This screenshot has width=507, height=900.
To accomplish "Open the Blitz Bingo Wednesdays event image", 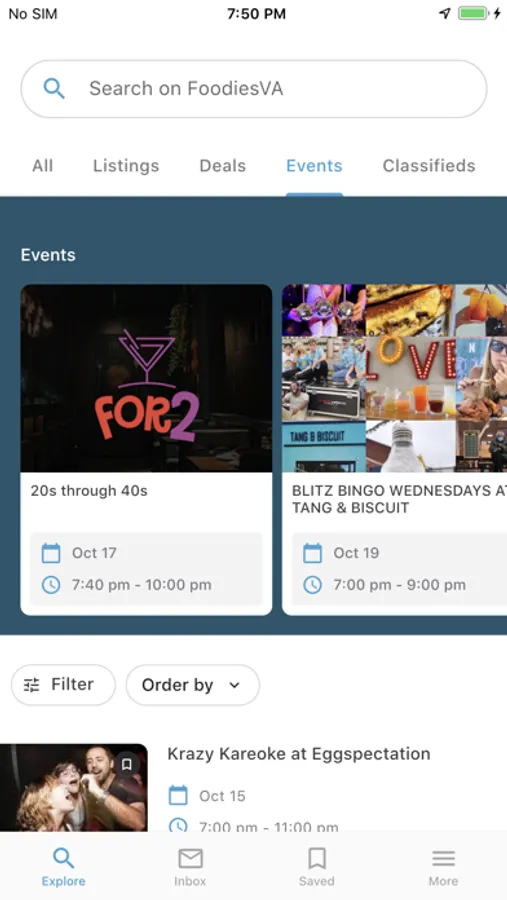I will (394, 378).
